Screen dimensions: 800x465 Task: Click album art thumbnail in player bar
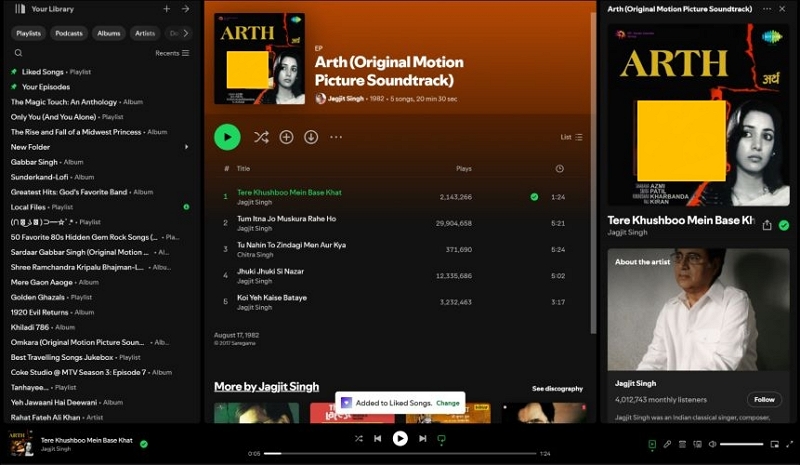click(20, 443)
